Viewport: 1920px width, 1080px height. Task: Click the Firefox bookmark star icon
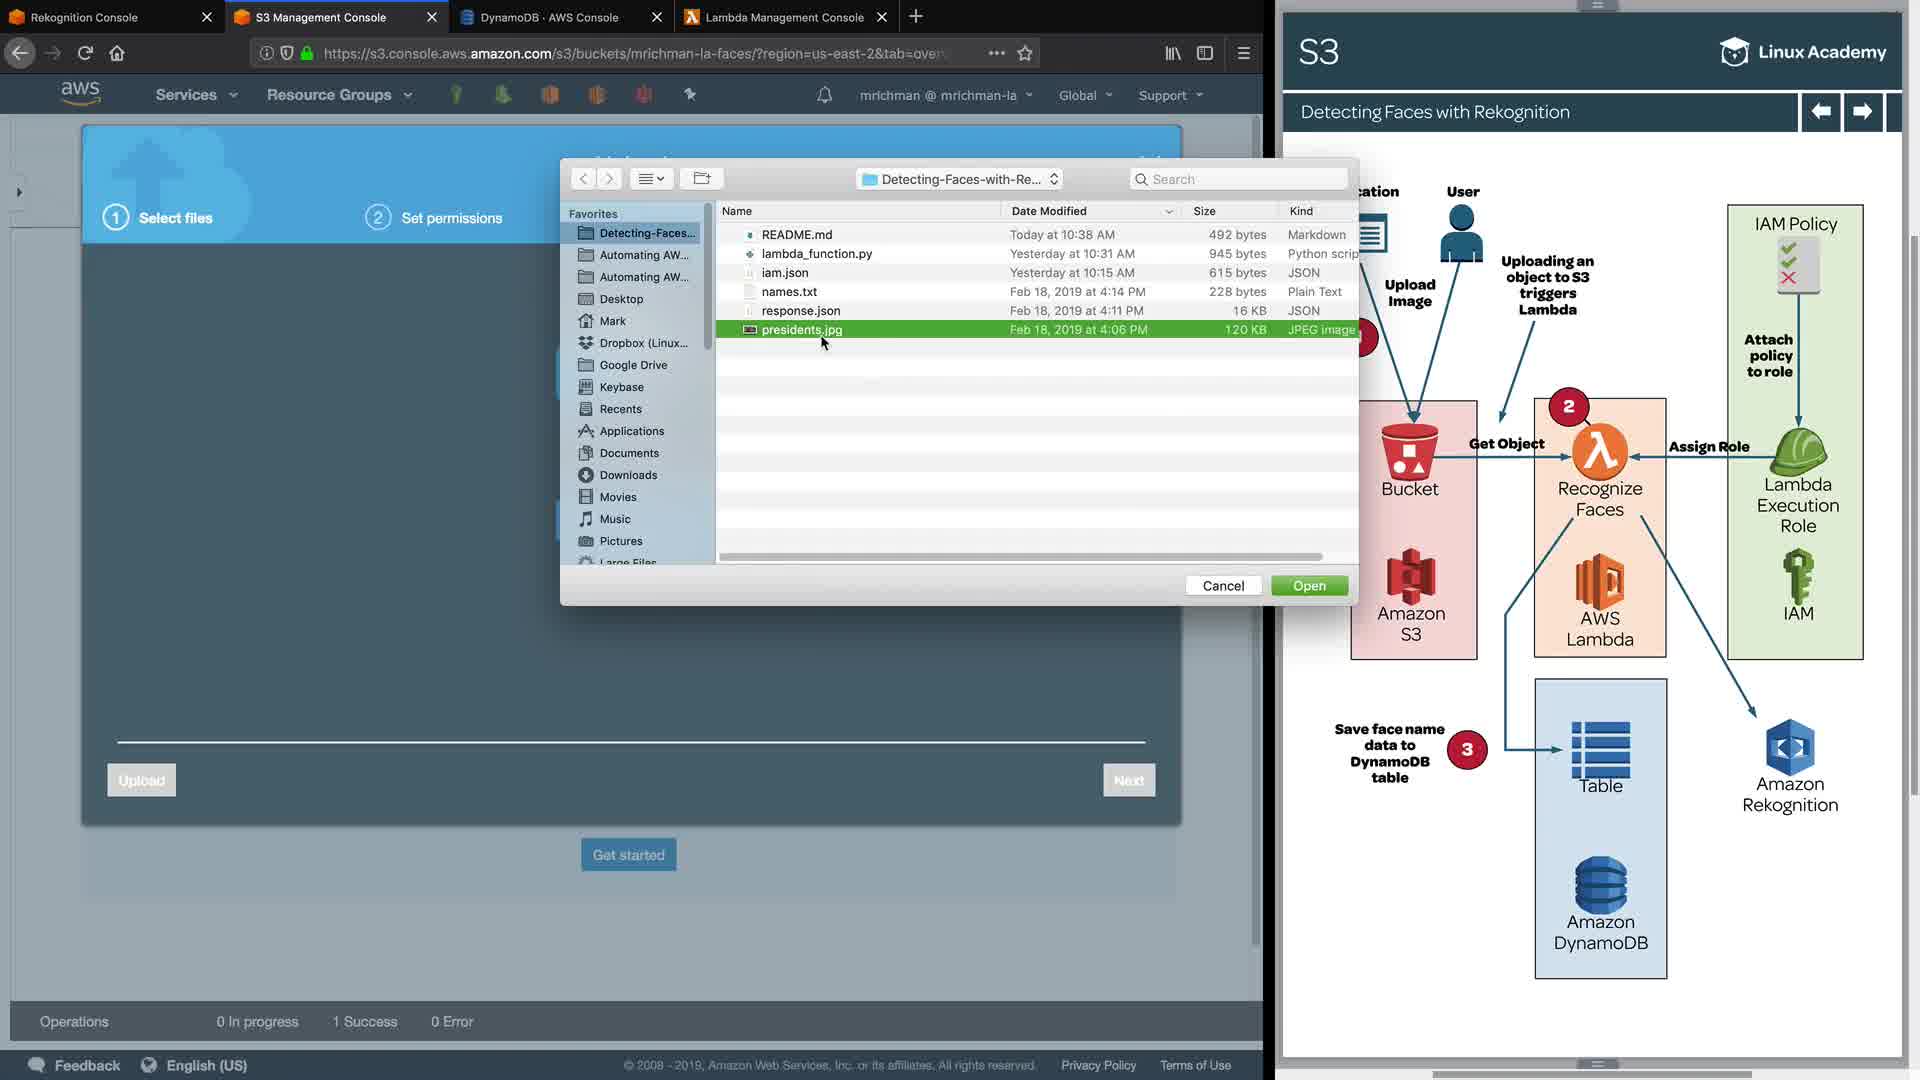coord(1025,53)
